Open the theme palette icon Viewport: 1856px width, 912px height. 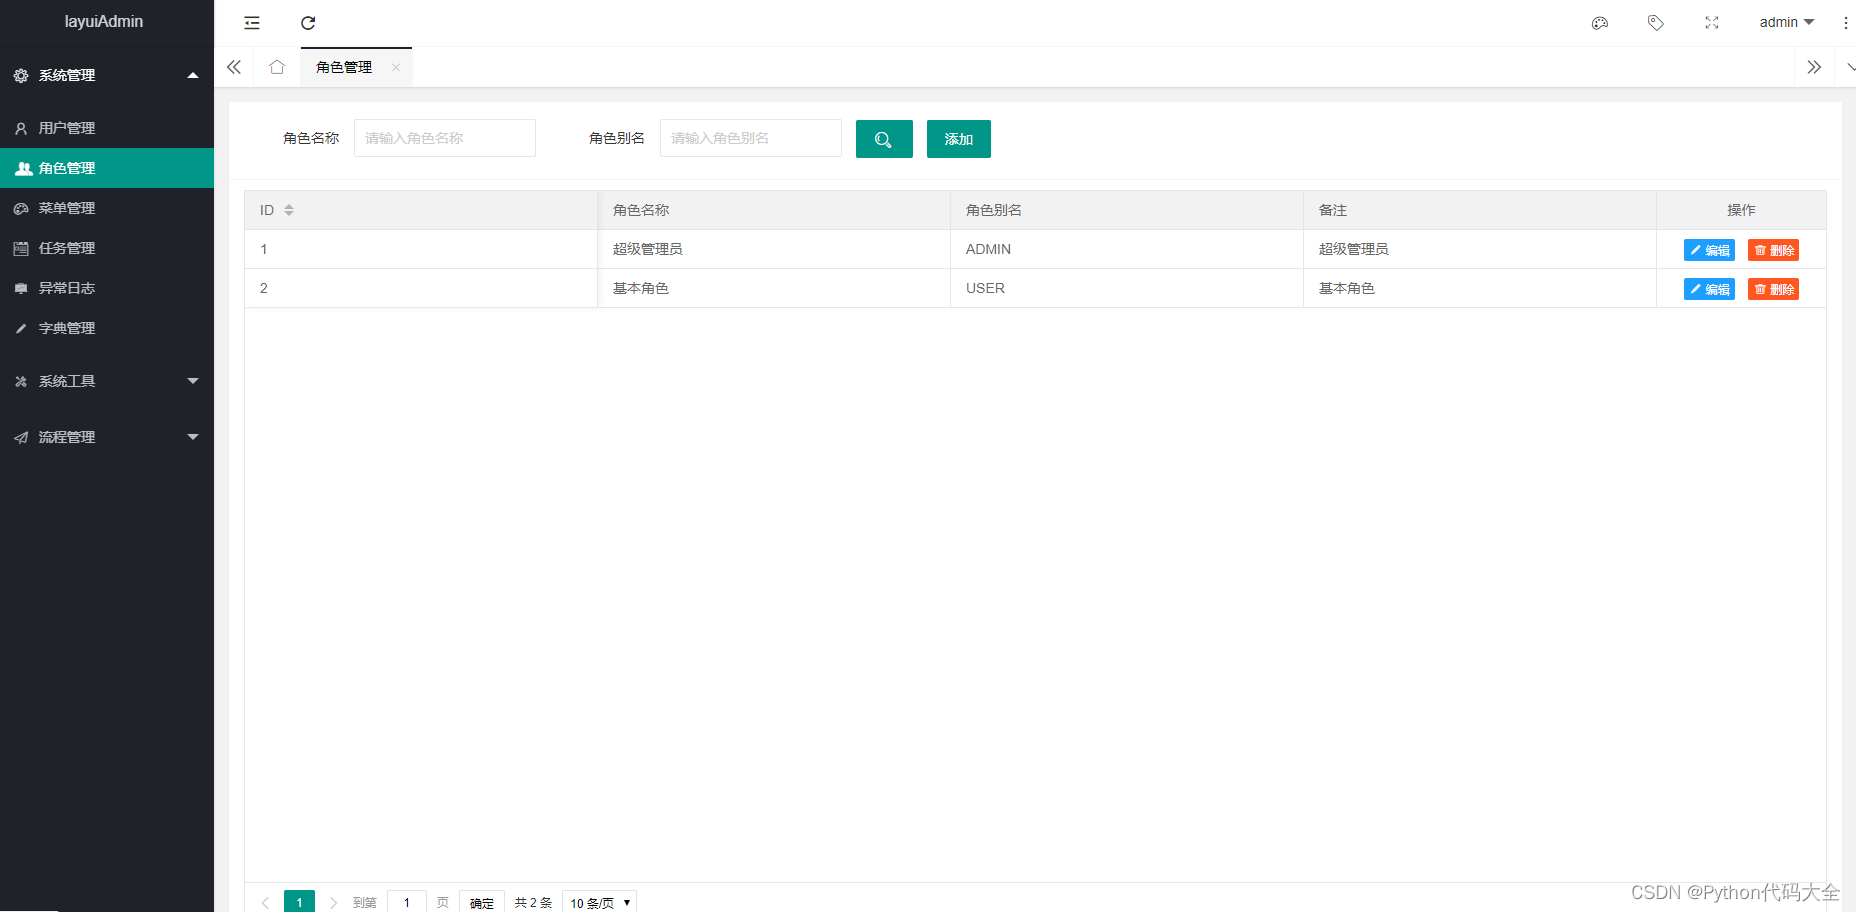point(1599,22)
